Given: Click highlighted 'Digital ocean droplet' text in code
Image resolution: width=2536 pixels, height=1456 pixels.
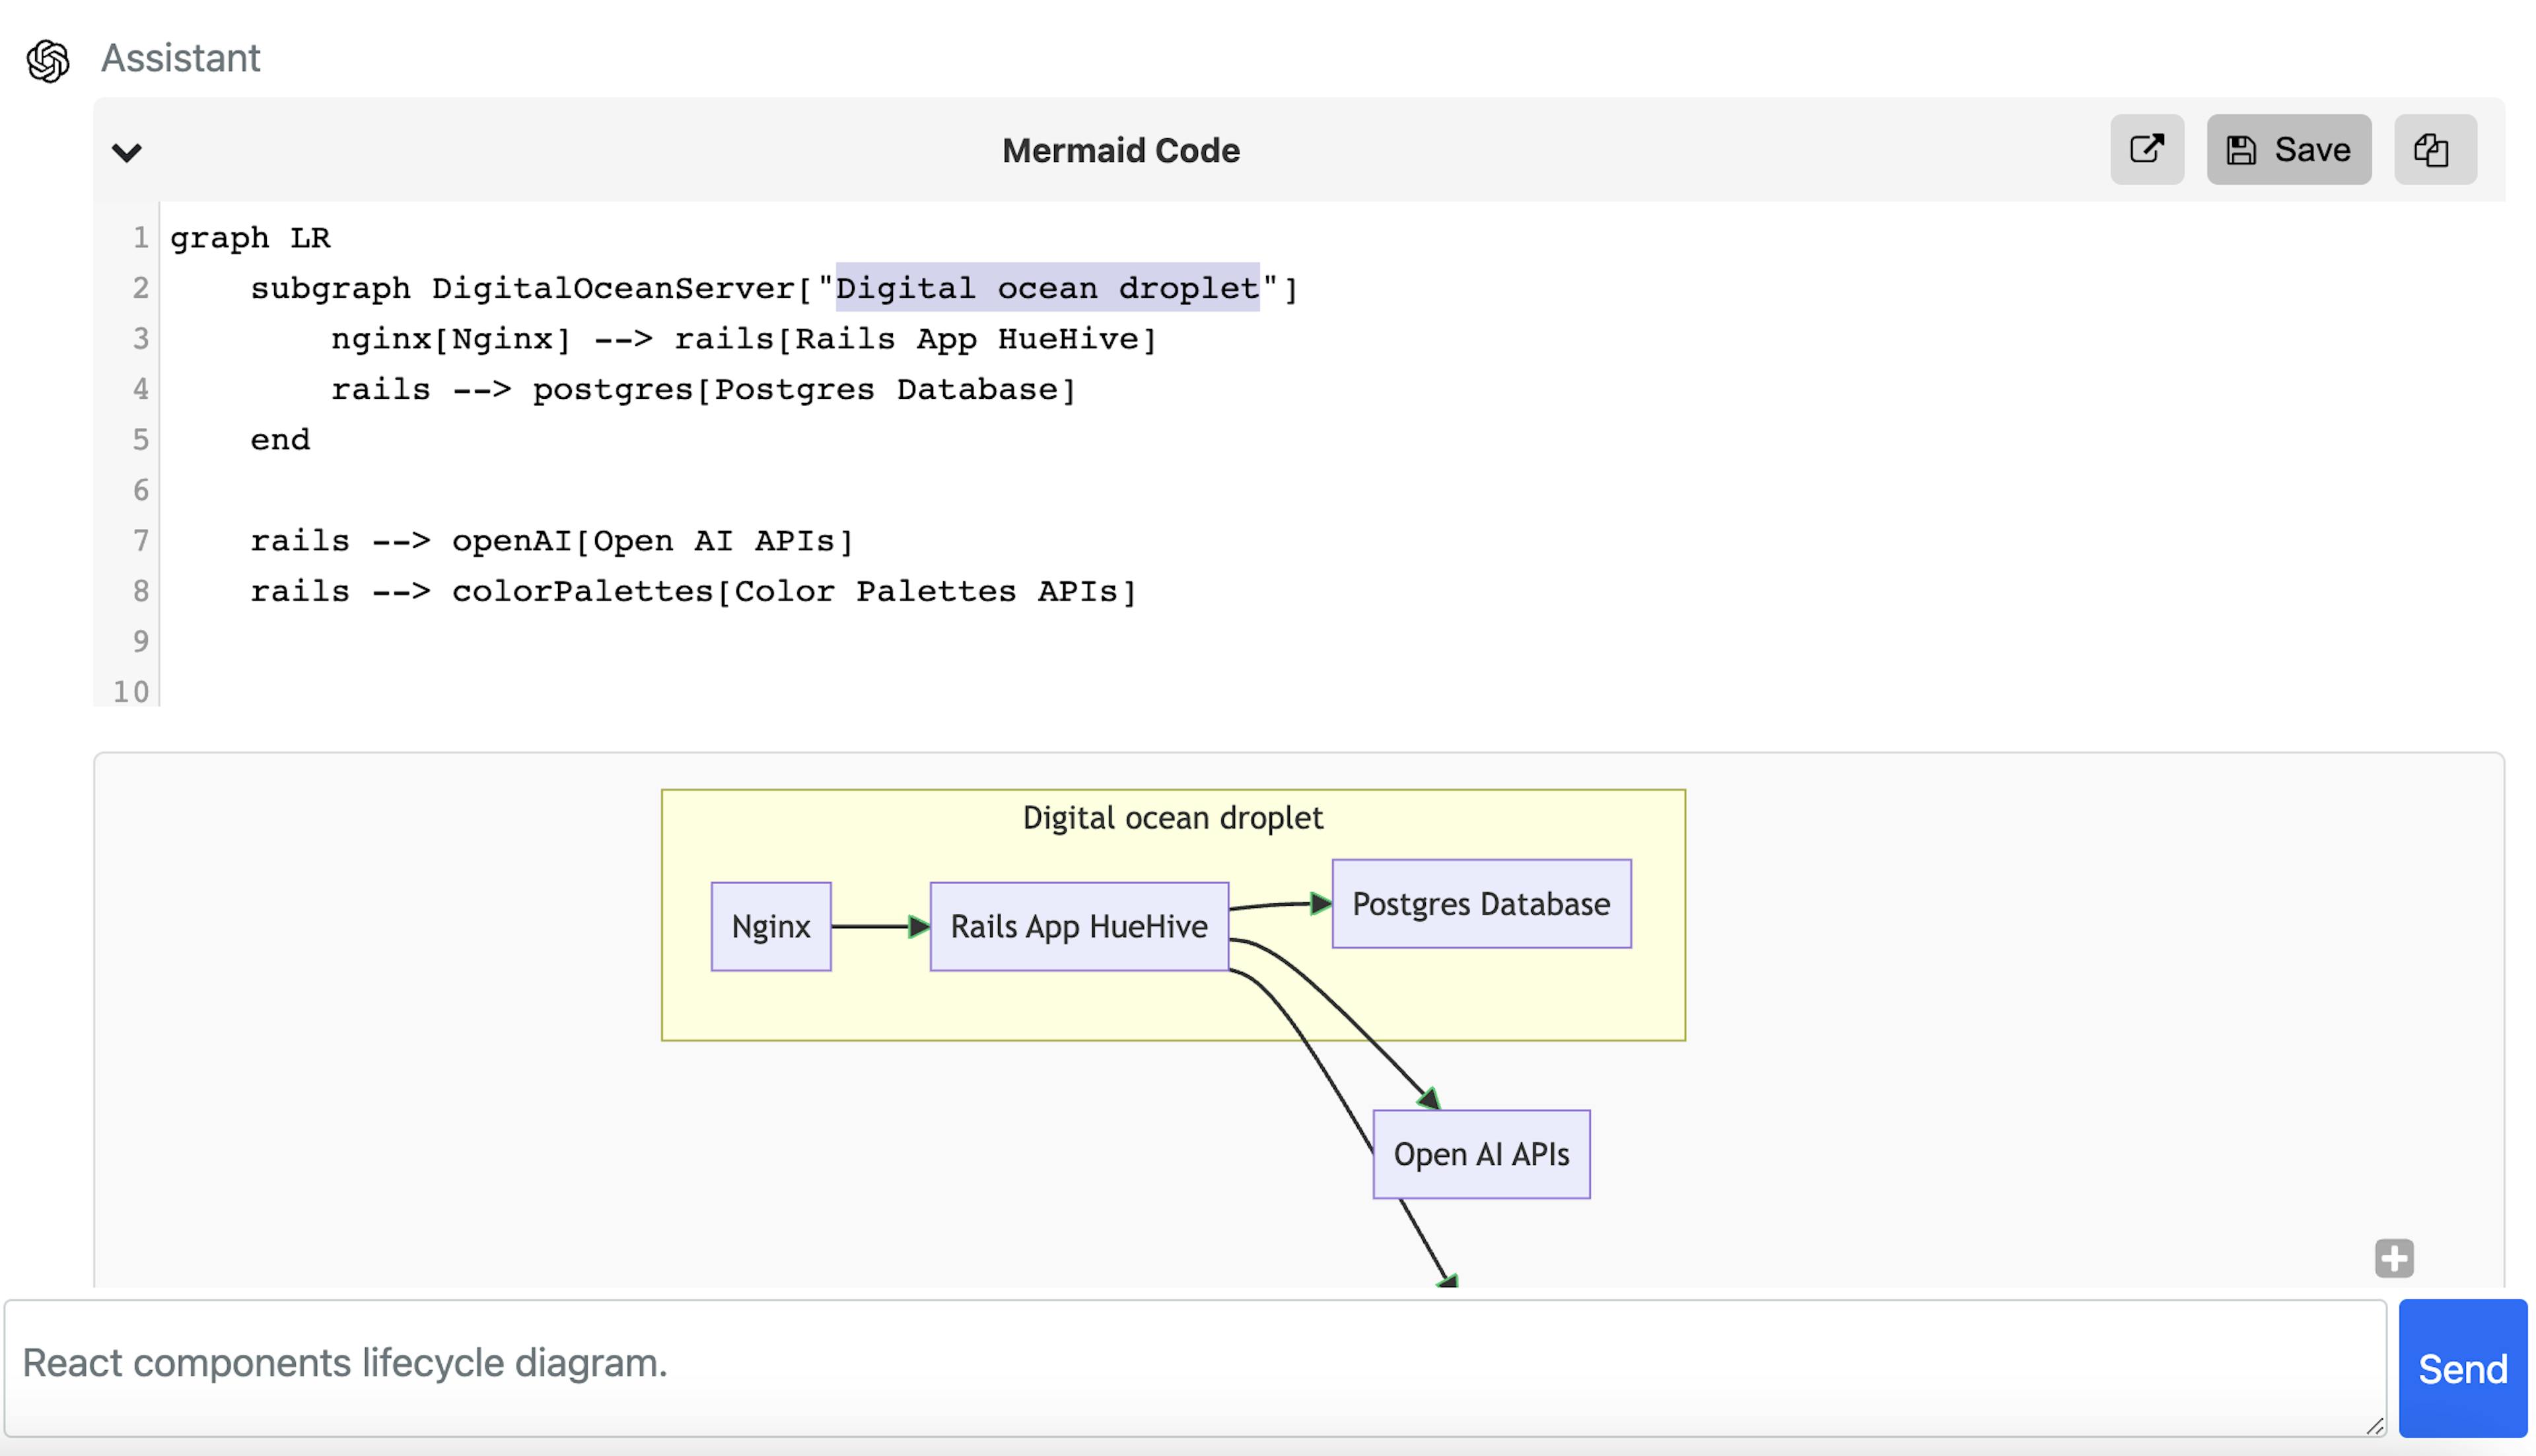Looking at the screenshot, I should point(1047,288).
